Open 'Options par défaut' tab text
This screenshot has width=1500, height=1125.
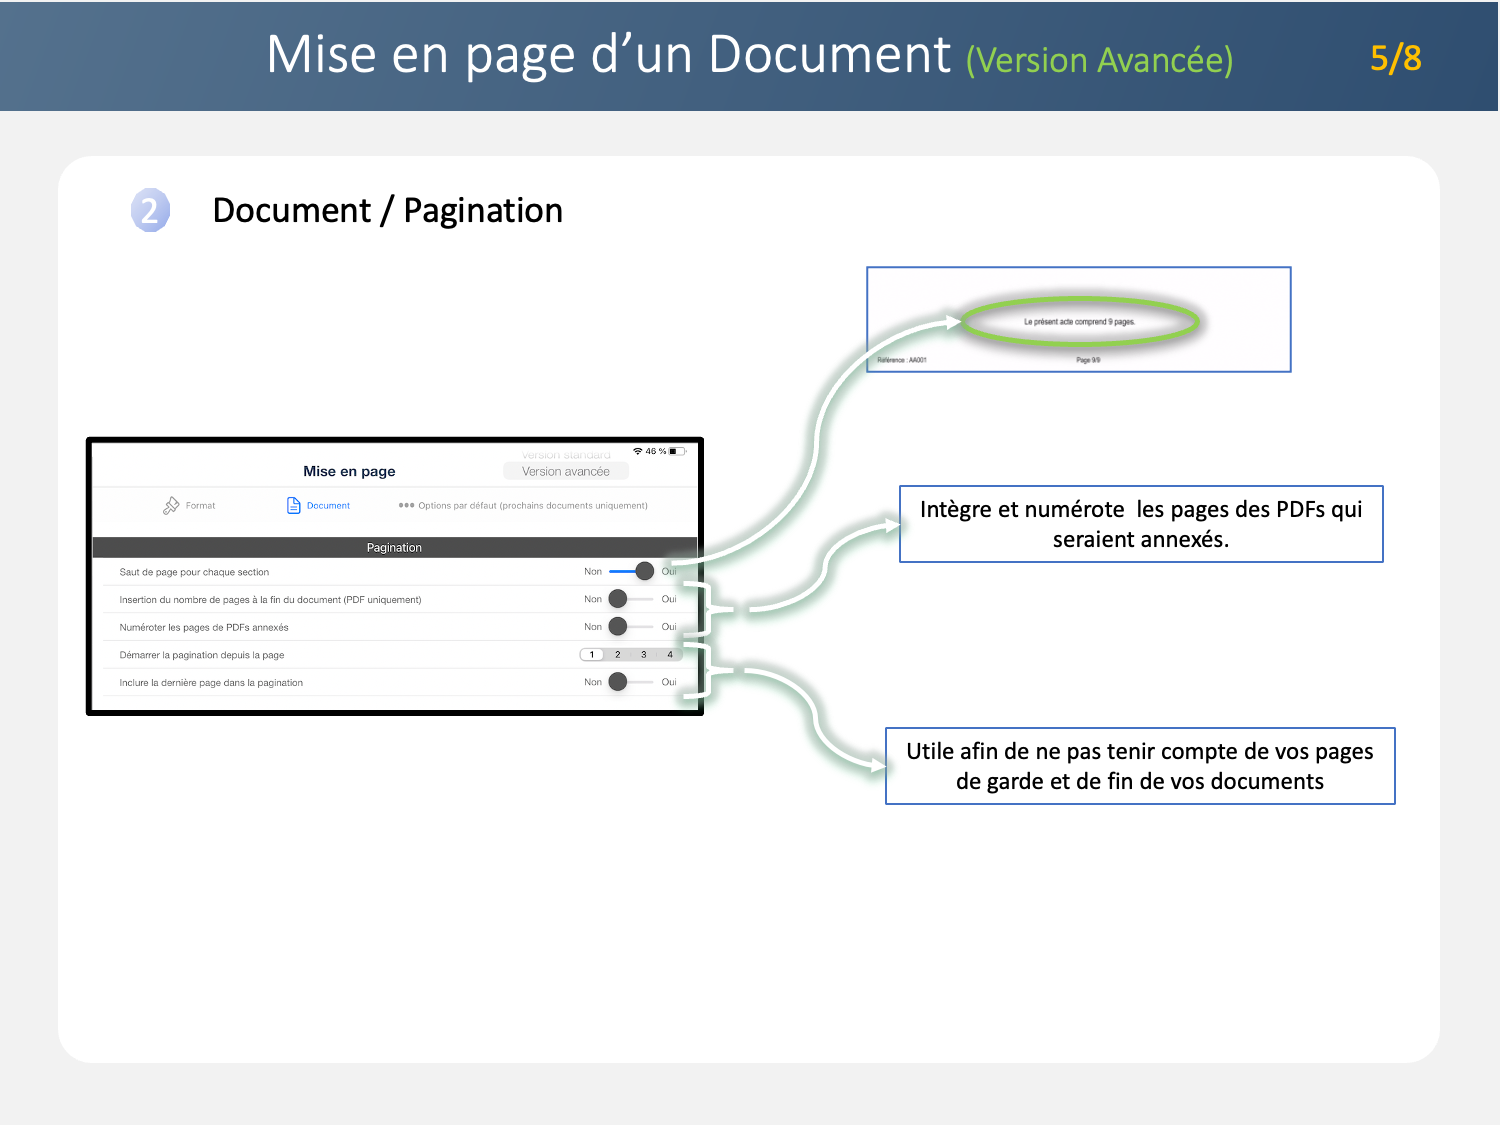coord(532,506)
